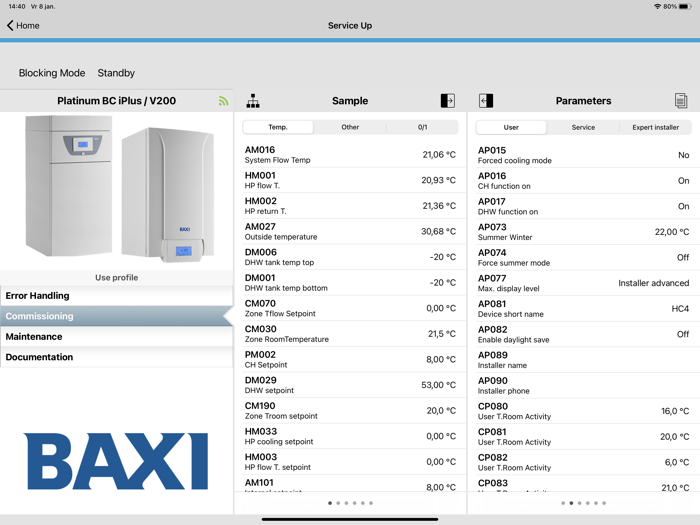
Task: Select HM001 HP flow T. row
Action: pos(350,180)
